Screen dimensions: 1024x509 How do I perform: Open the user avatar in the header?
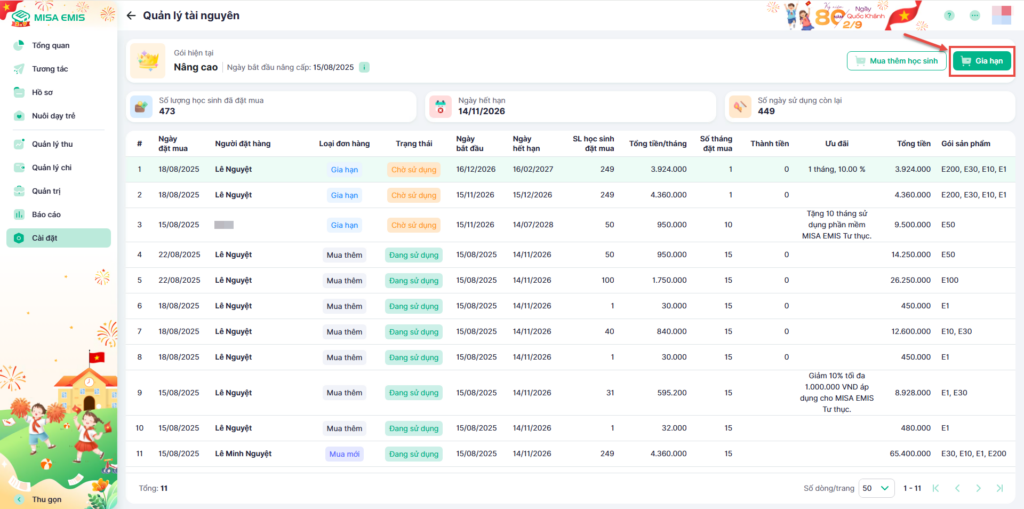(x=1001, y=16)
